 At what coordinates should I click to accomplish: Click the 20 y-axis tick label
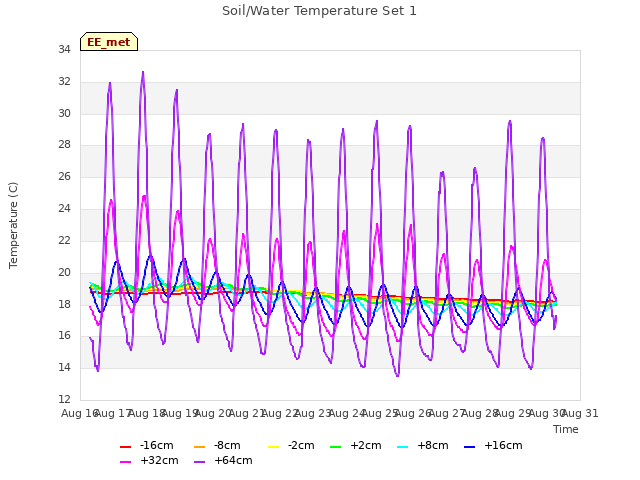(x=64, y=272)
